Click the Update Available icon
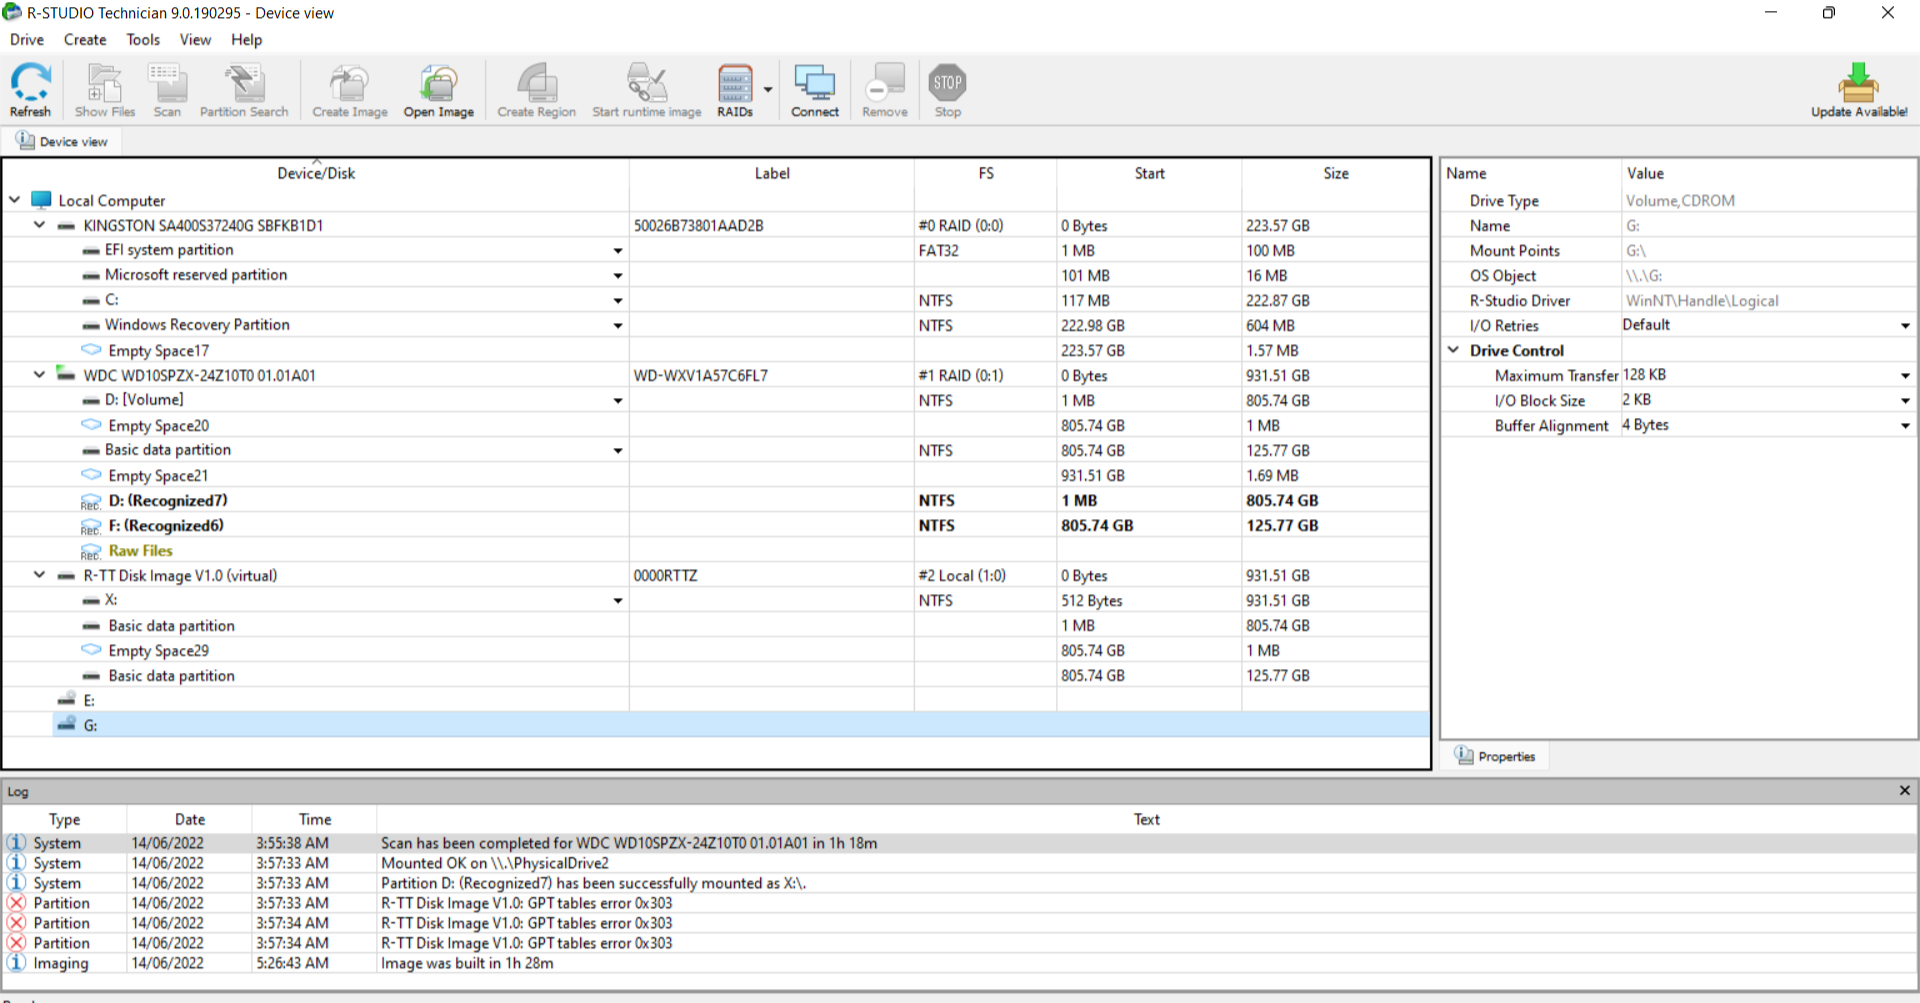The image size is (1920, 1003). [x=1859, y=90]
